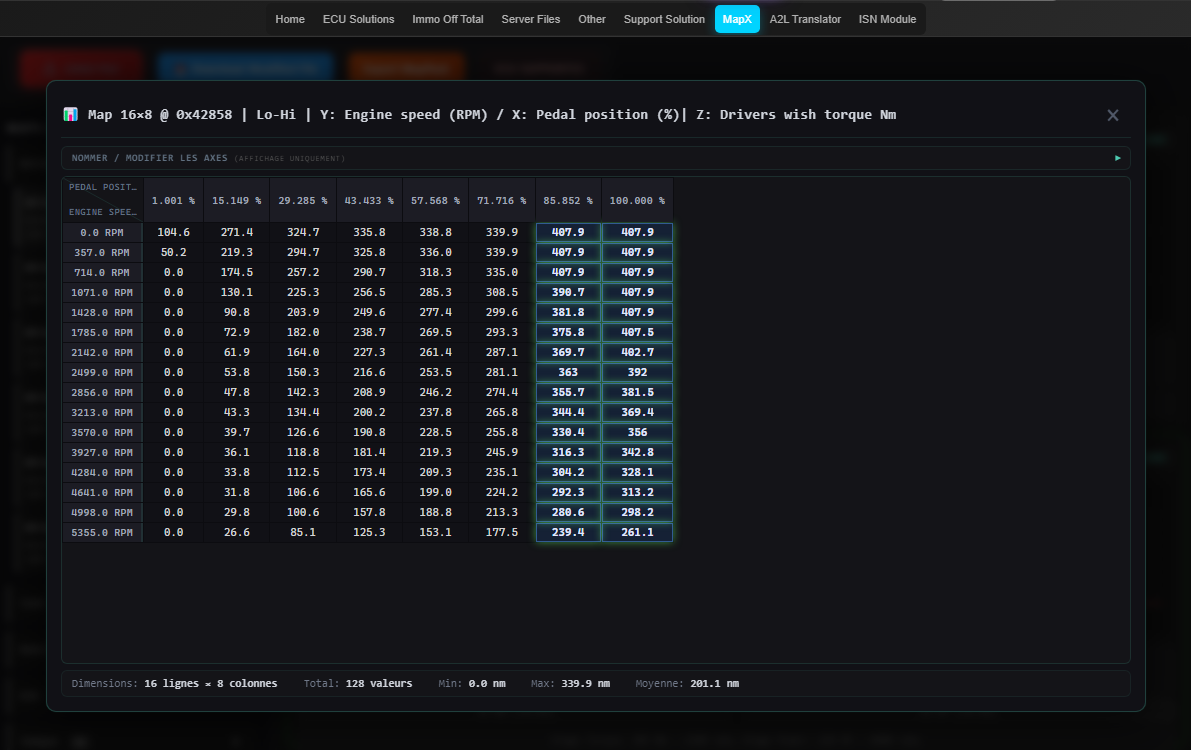
Task: Click highlighted cell 381.8
Action: (x=568, y=312)
